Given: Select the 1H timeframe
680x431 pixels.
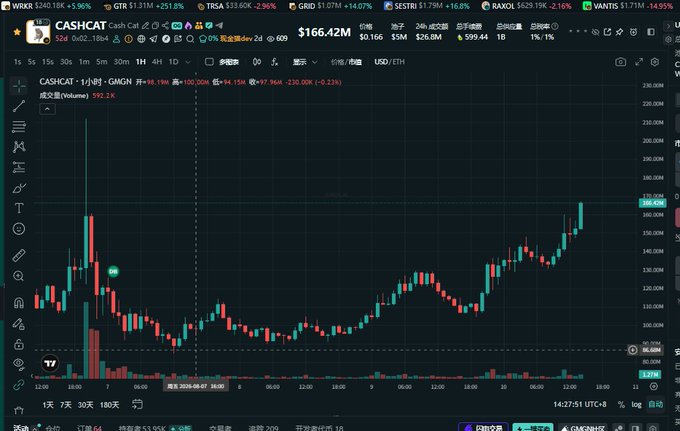Looking at the screenshot, I should click(x=141, y=62).
